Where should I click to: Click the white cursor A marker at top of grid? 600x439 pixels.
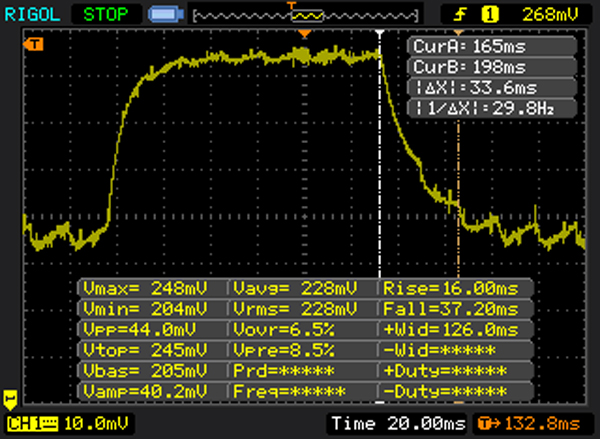[380, 34]
